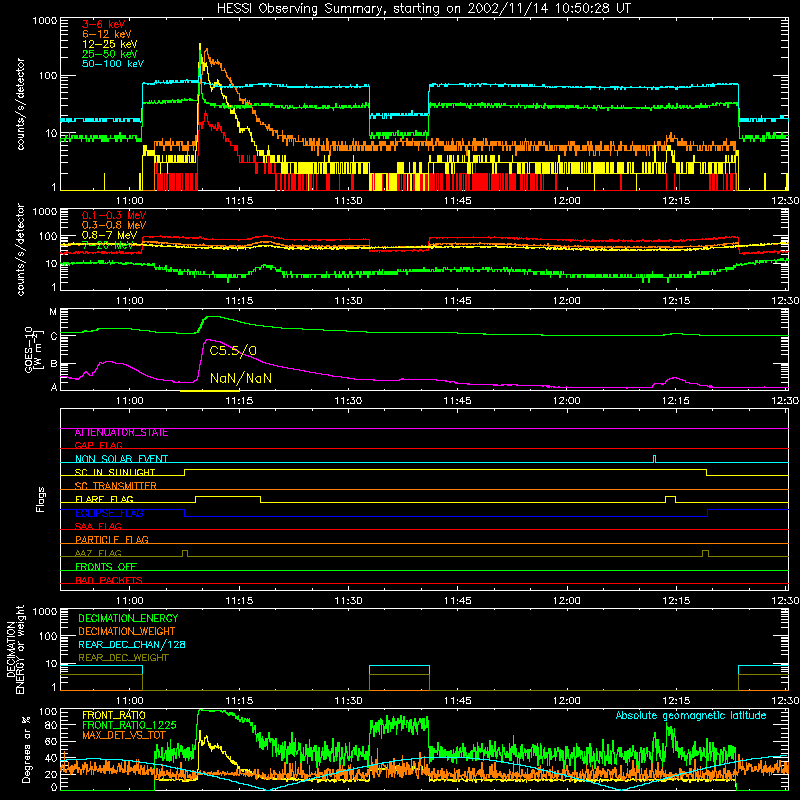The height and width of the screenshot is (800, 800).
Task: Click the Degrees or % axis label
Action: pos(26,749)
